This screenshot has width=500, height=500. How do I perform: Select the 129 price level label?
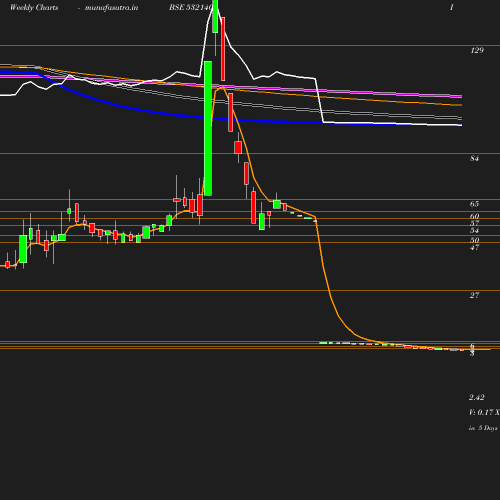click(477, 50)
